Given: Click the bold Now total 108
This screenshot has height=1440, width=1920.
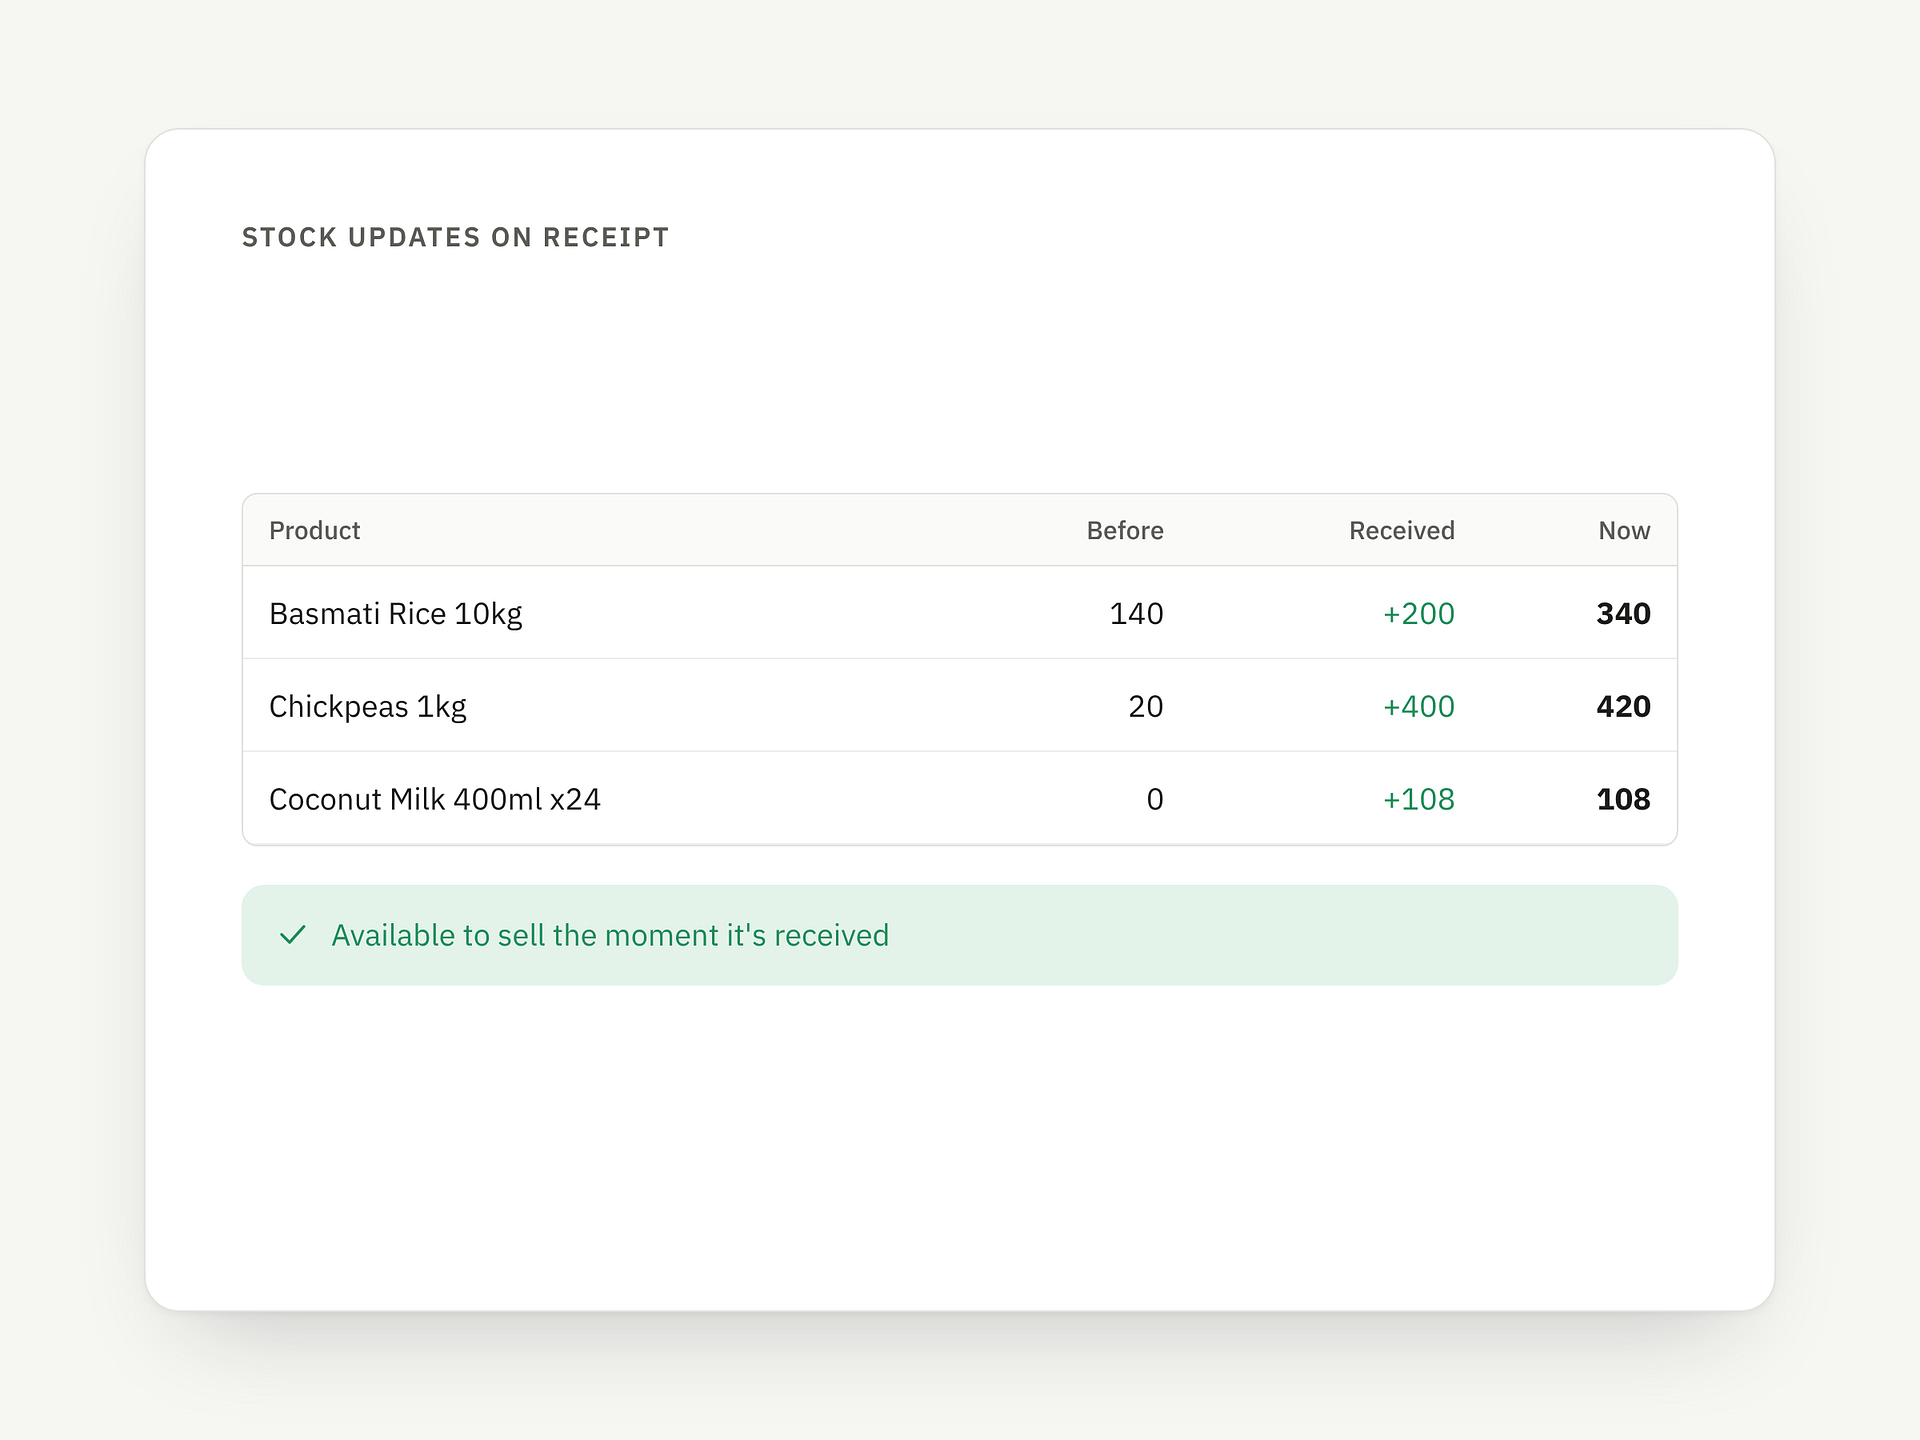Looking at the screenshot, I should point(1623,799).
